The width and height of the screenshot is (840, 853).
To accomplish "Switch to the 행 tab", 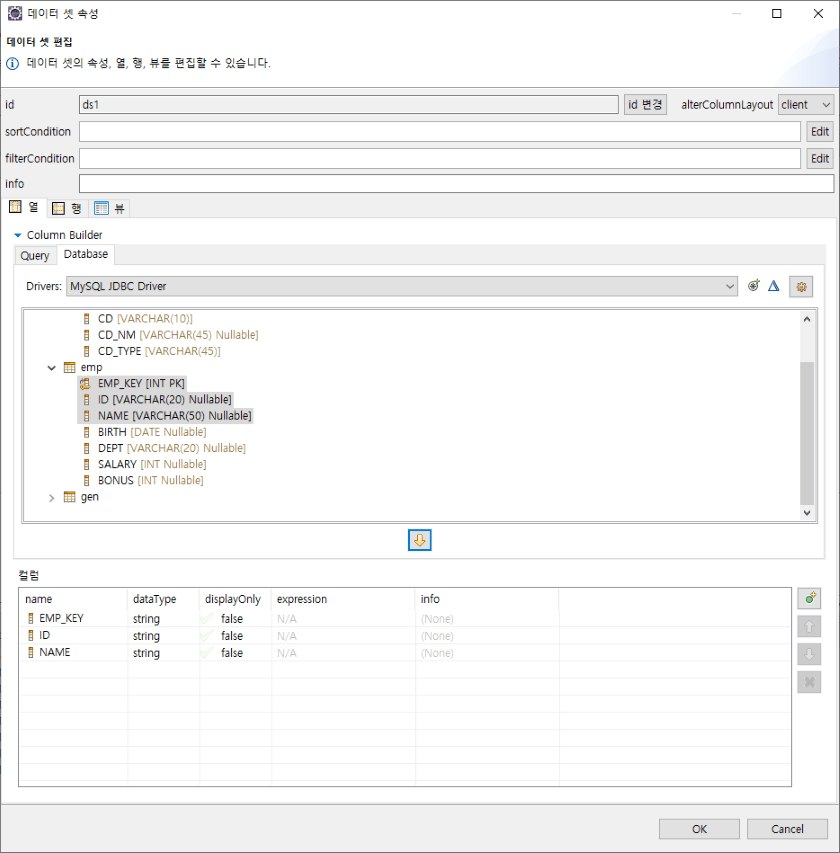I will (x=68, y=208).
